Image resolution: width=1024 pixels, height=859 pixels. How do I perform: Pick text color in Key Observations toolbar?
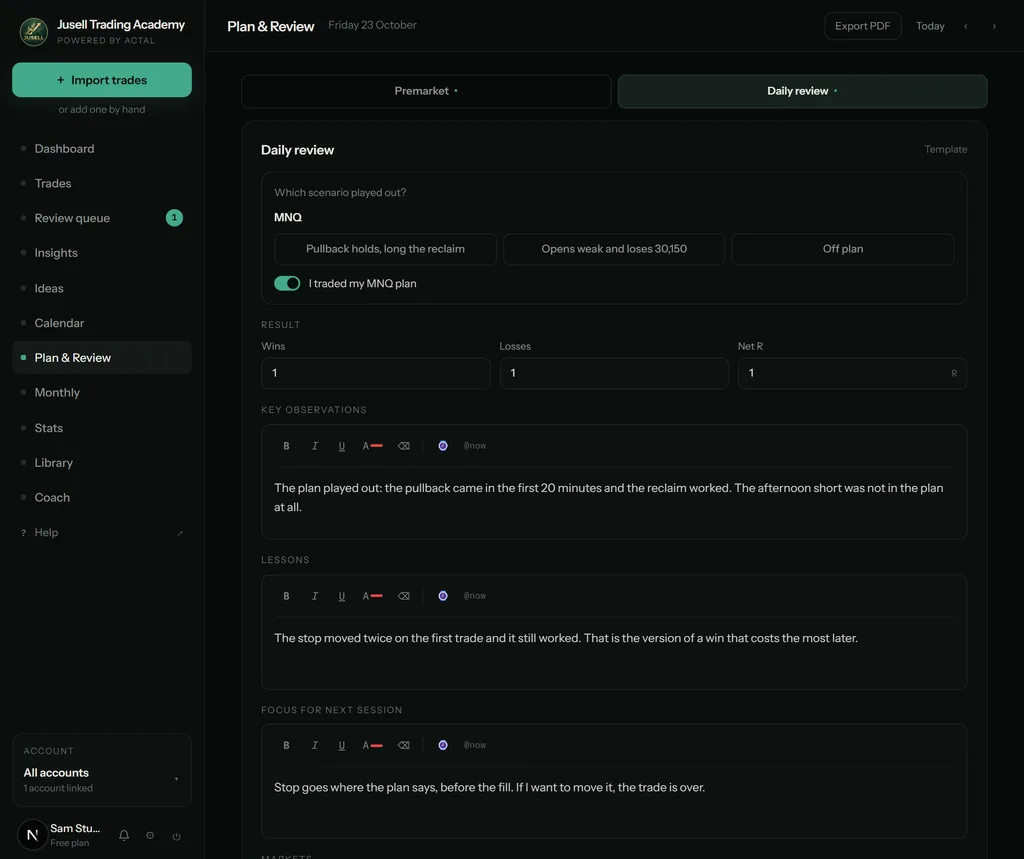point(372,446)
